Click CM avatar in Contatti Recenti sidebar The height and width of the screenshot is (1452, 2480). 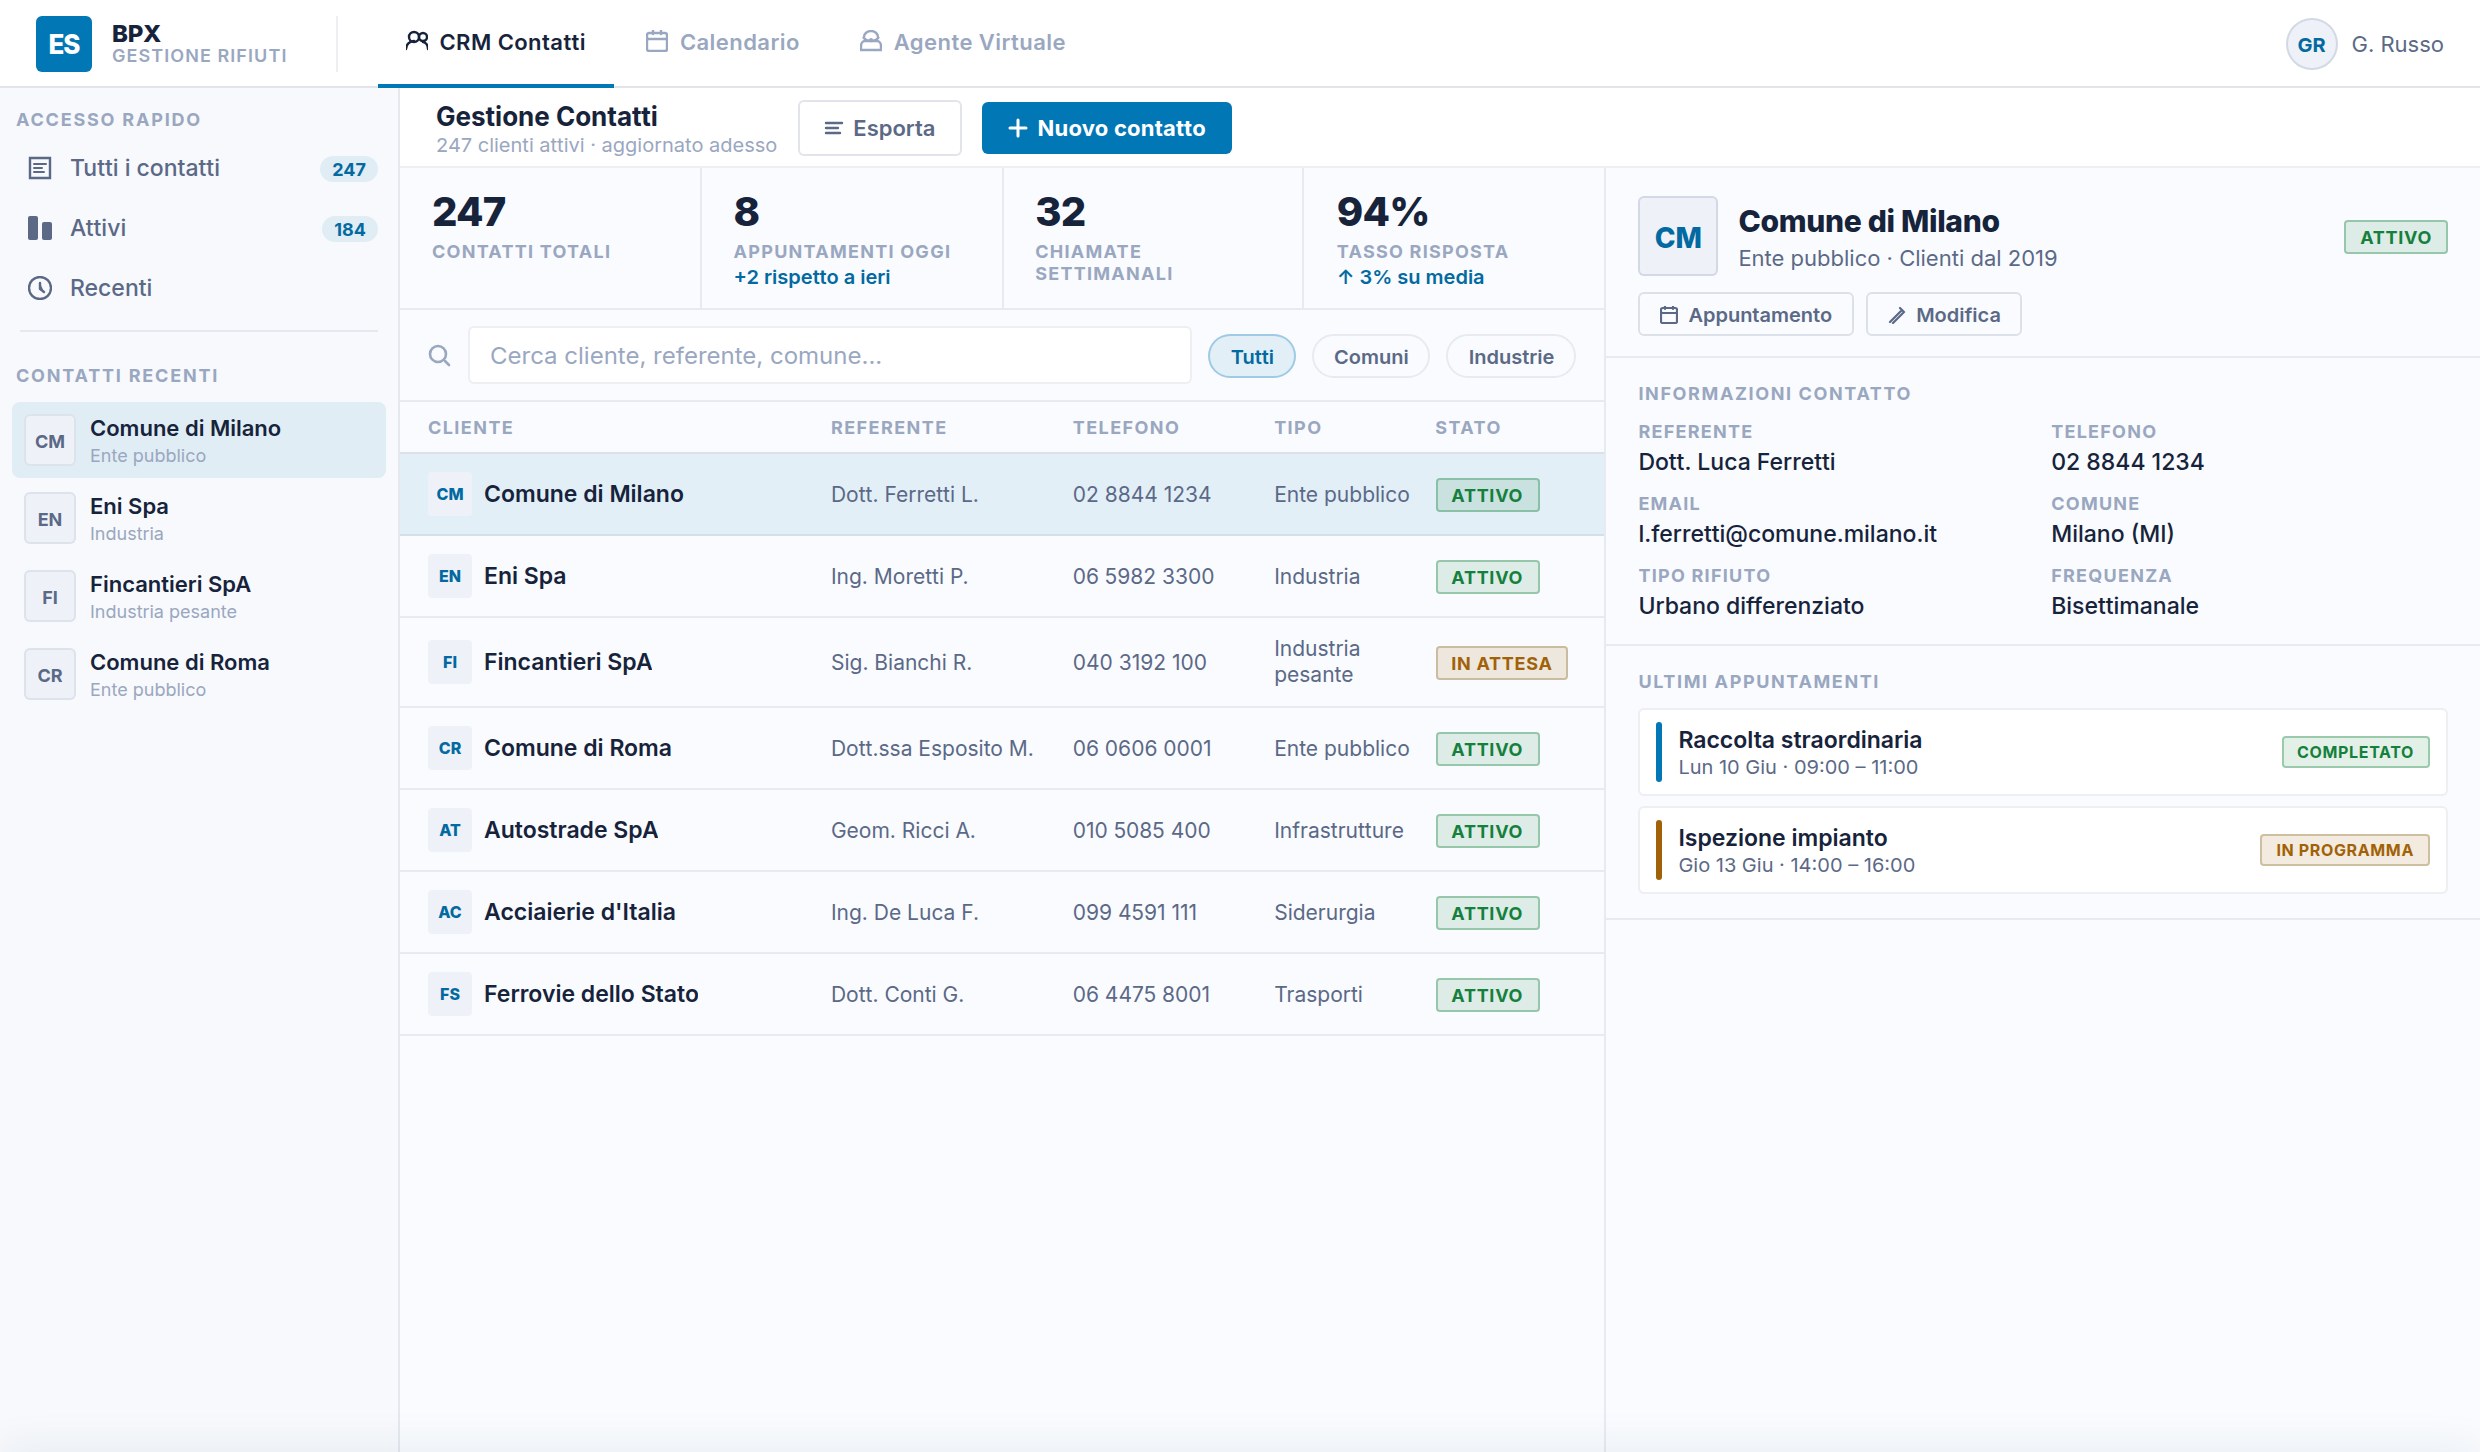click(50, 441)
